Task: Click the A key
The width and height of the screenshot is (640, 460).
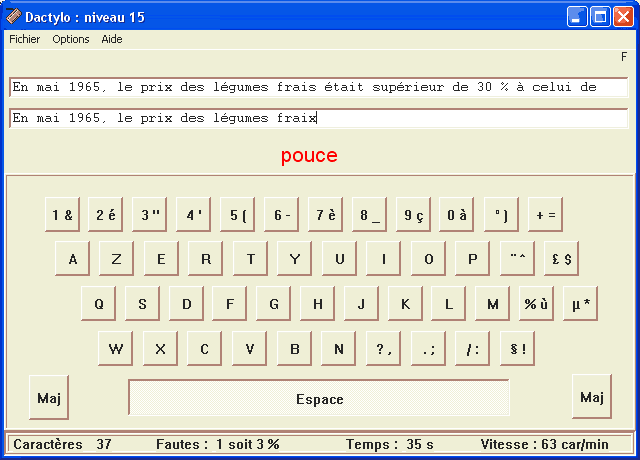Action: coord(73,259)
